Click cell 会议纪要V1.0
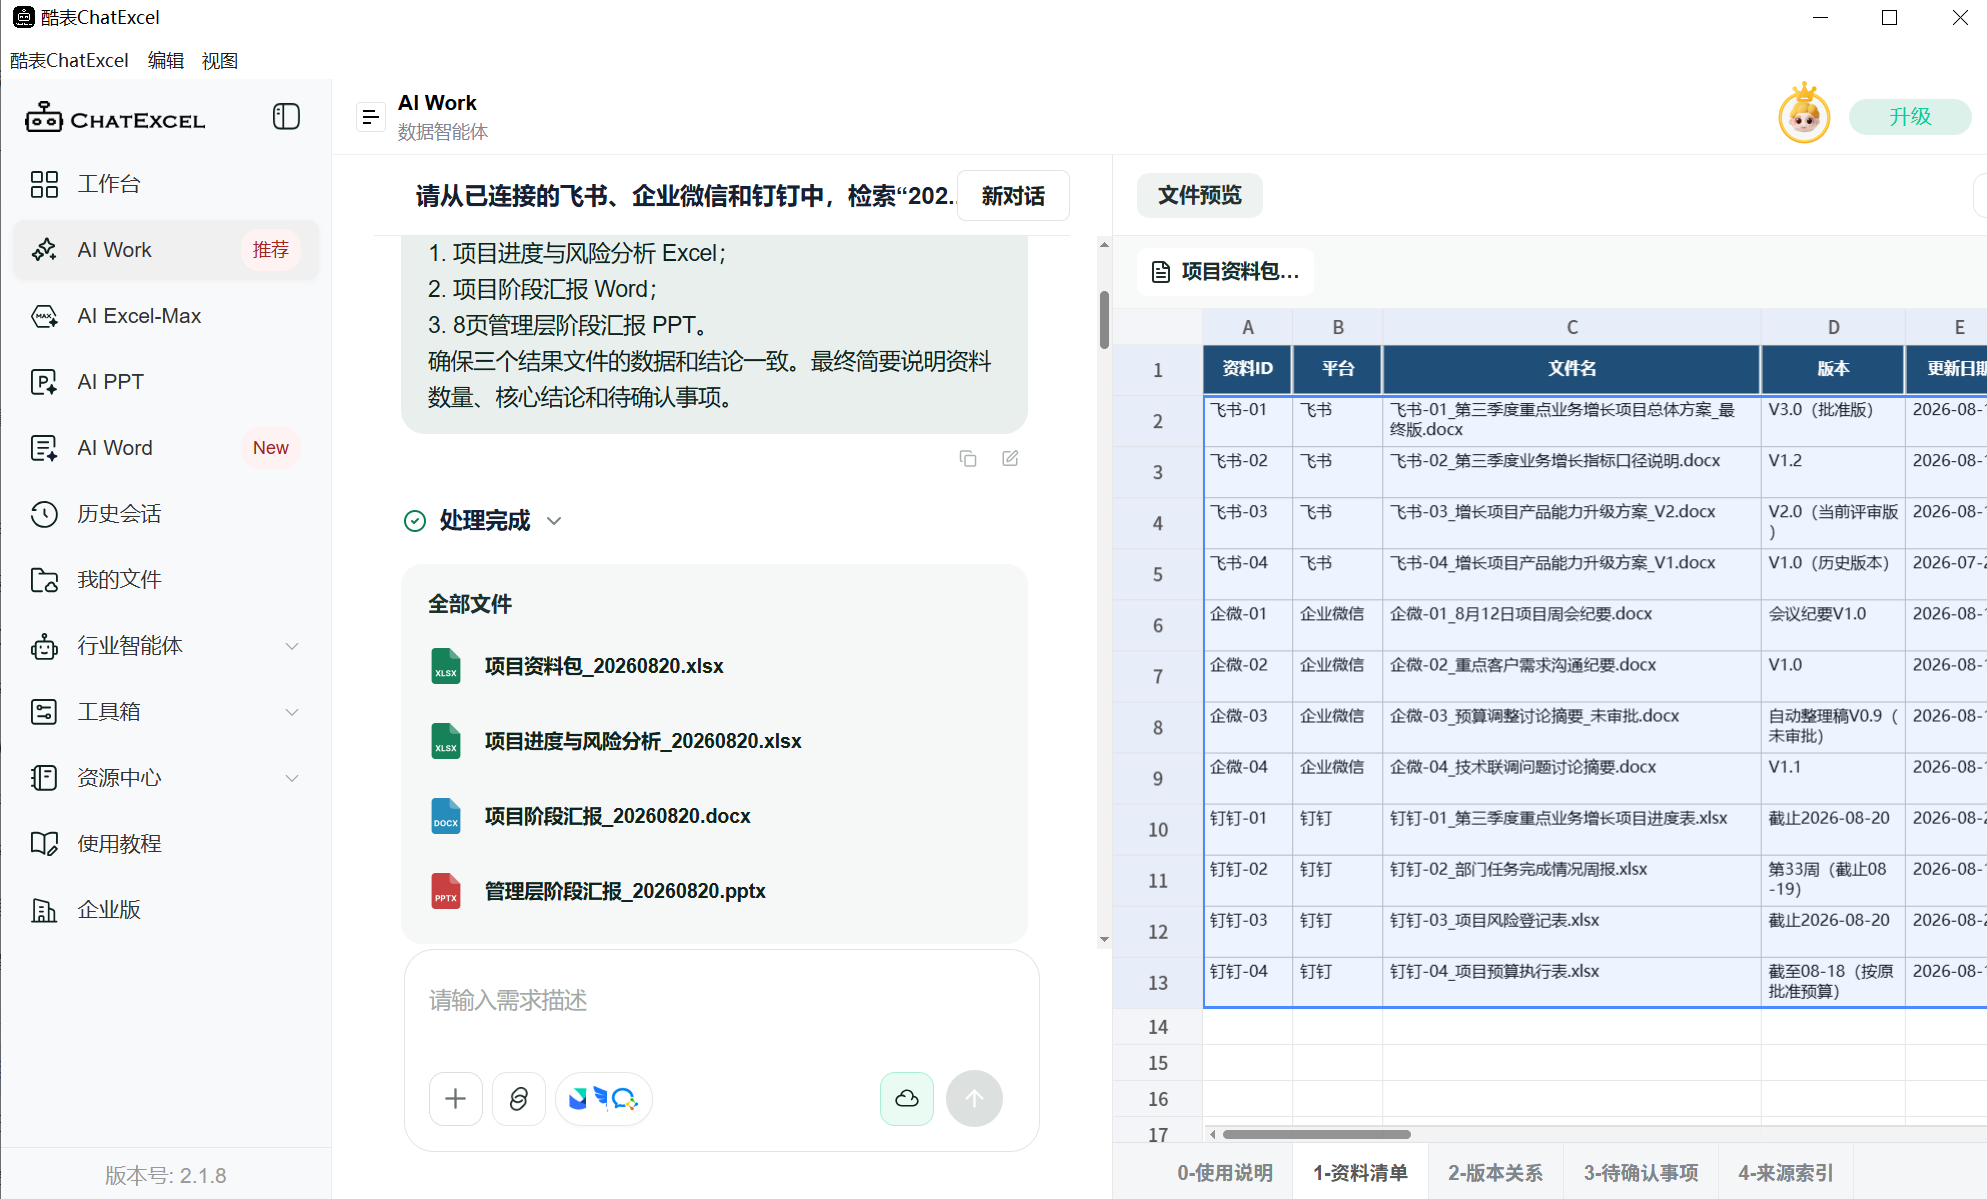 click(1833, 625)
